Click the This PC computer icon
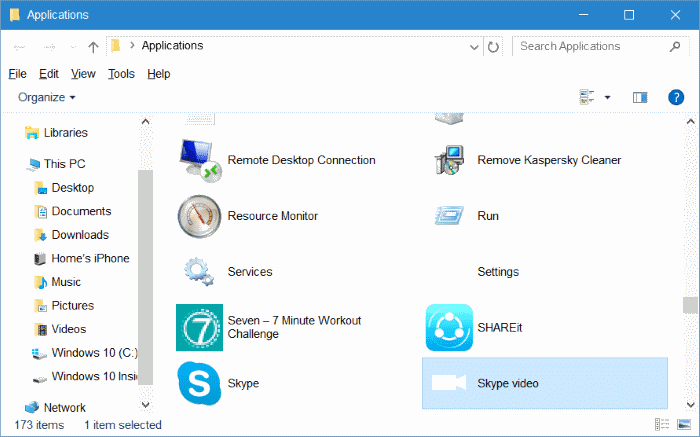The height and width of the screenshot is (437, 700). 33,164
